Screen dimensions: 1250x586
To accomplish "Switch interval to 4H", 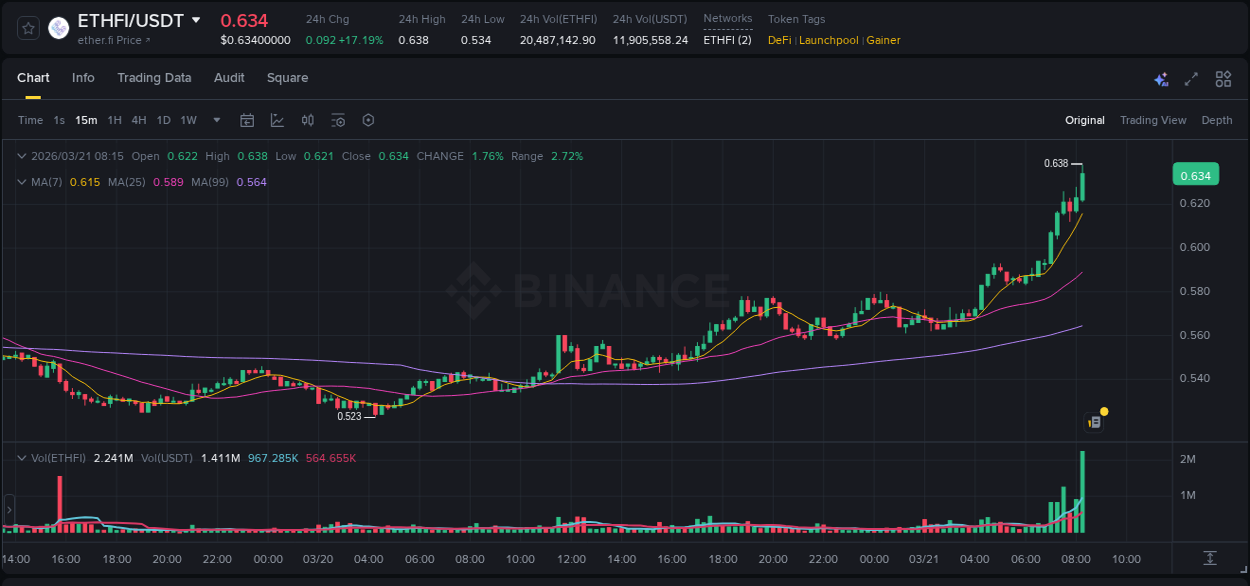I will tap(138, 120).
